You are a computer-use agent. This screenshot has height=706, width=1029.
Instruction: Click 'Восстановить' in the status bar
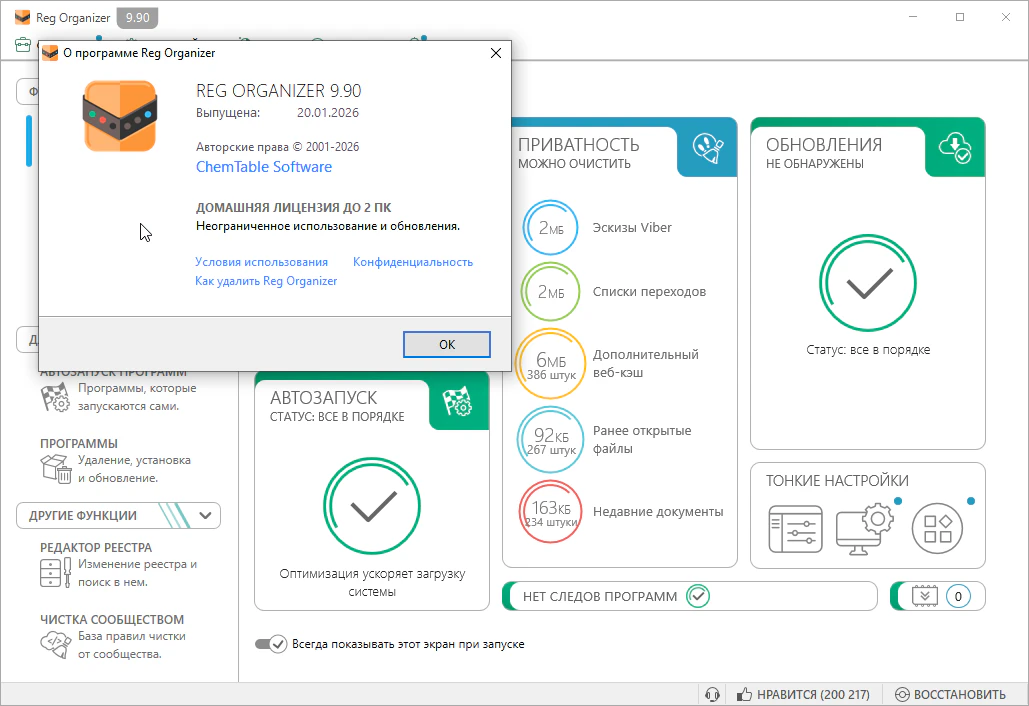click(x=950, y=694)
